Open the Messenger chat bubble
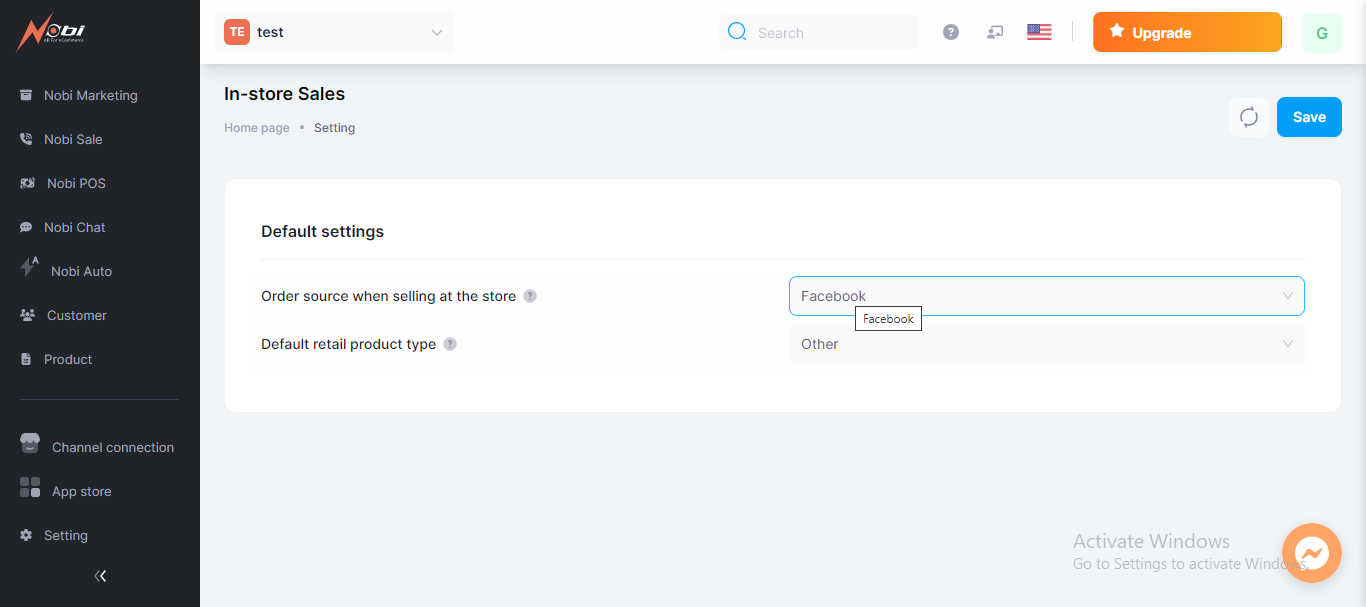Image resolution: width=1366 pixels, height=607 pixels. click(x=1311, y=553)
